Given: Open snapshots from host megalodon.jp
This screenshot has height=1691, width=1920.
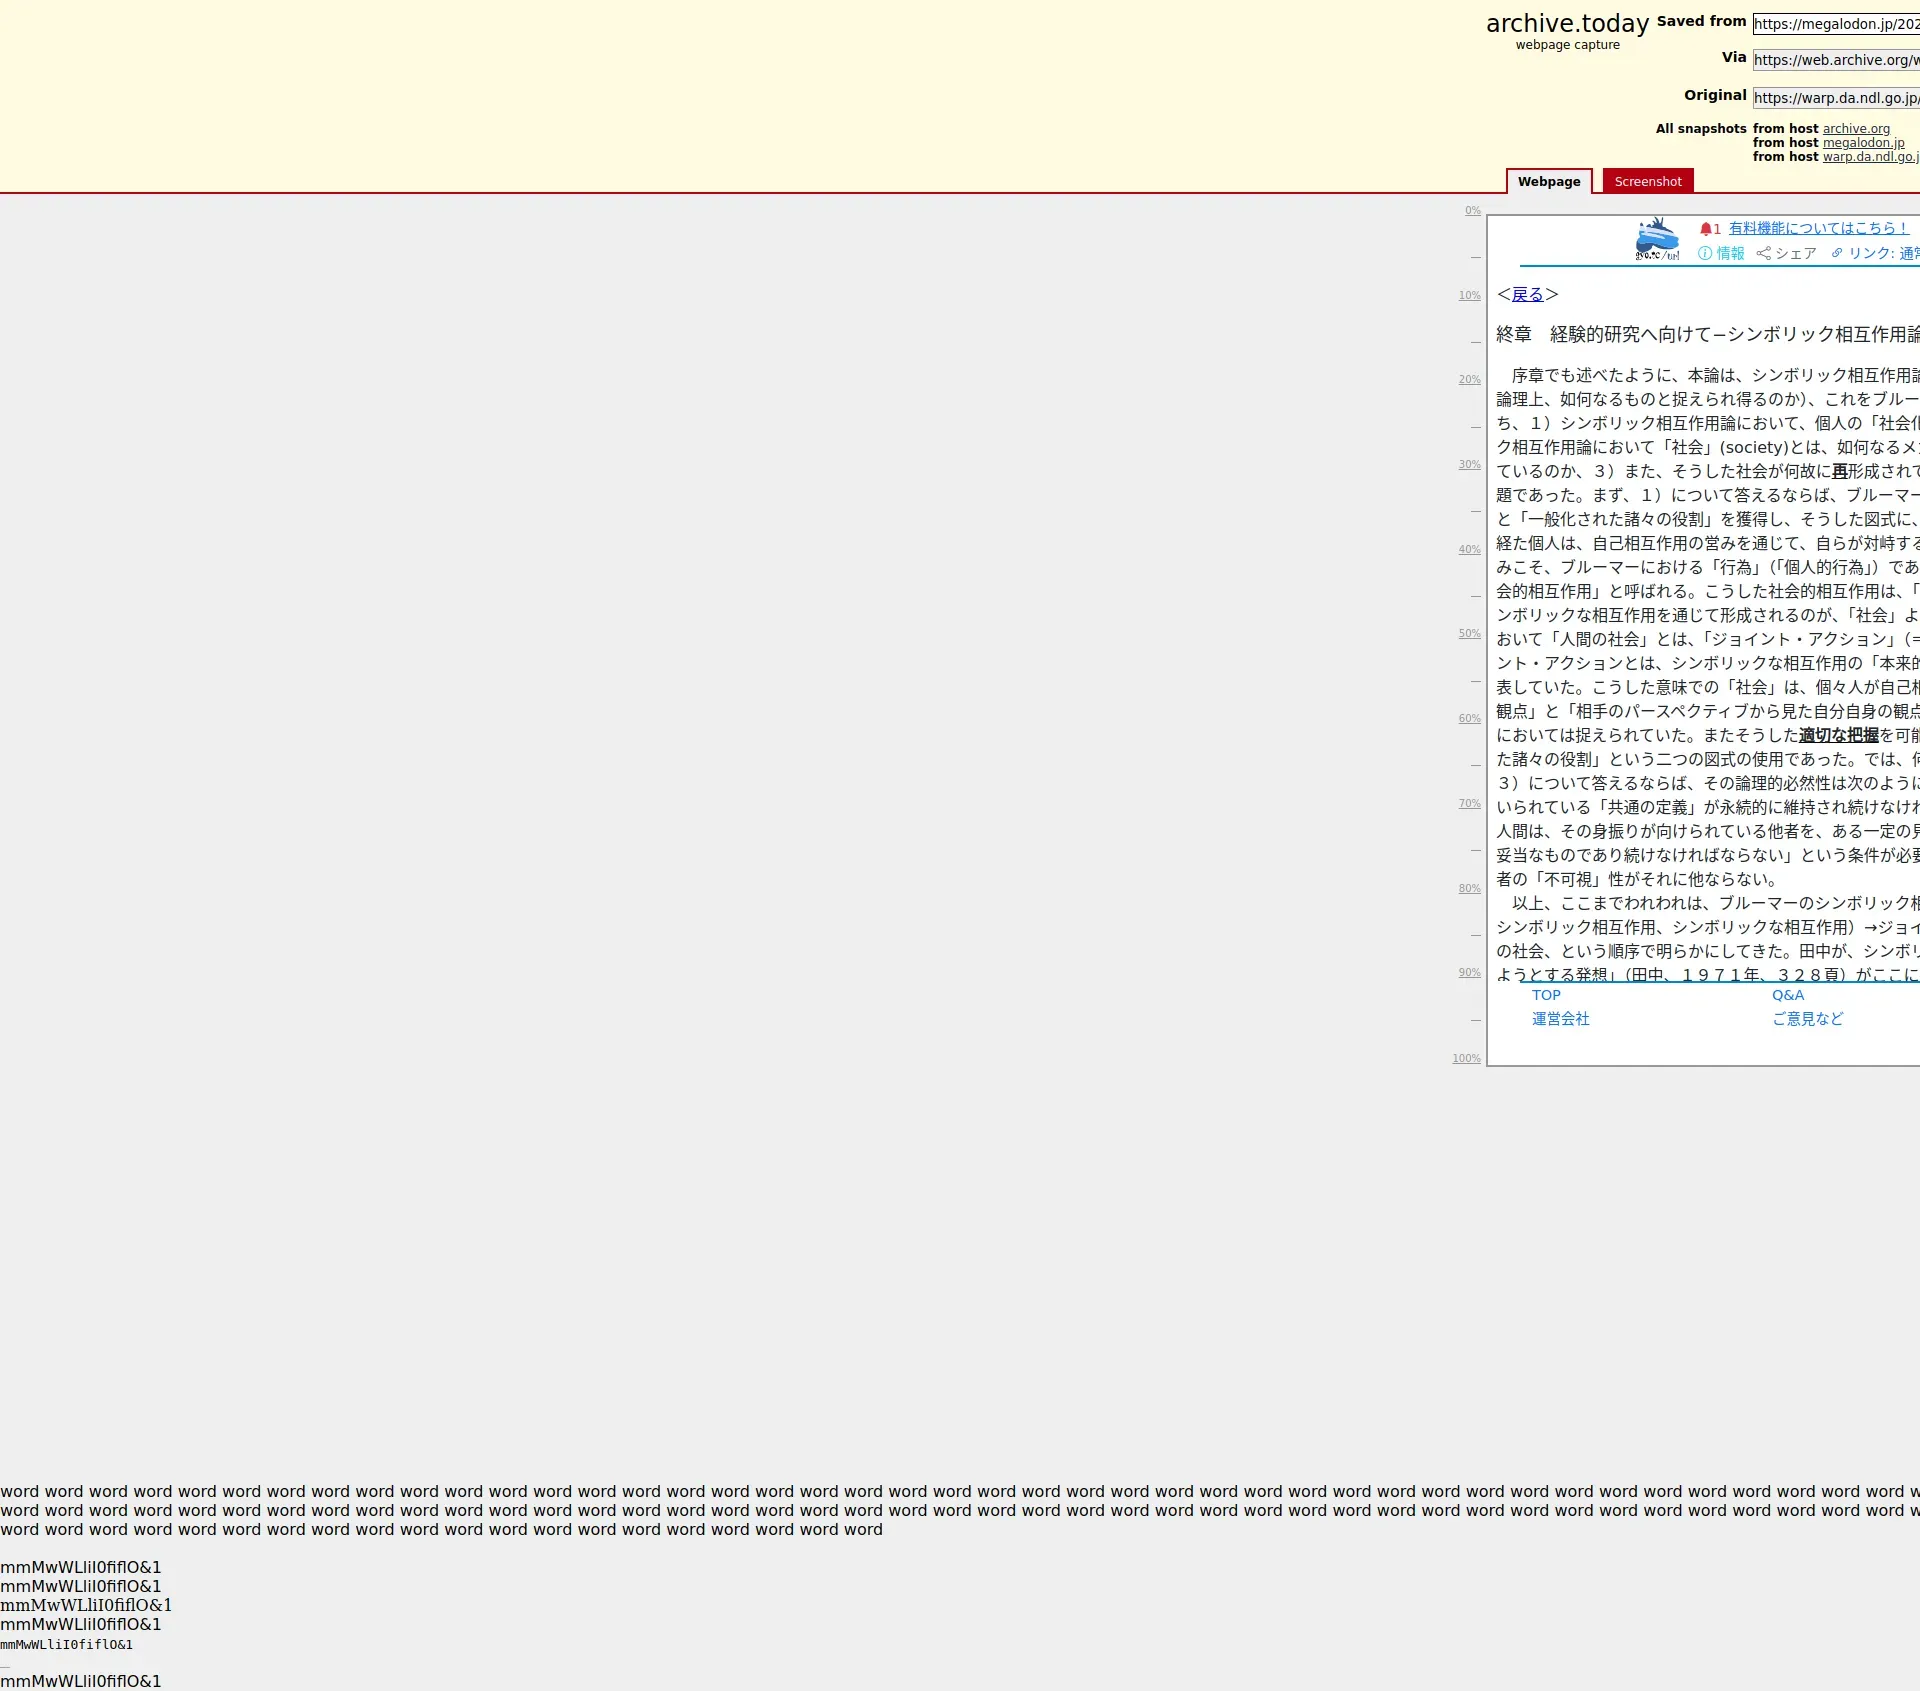Looking at the screenshot, I should pyautogui.click(x=1863, y=143).
